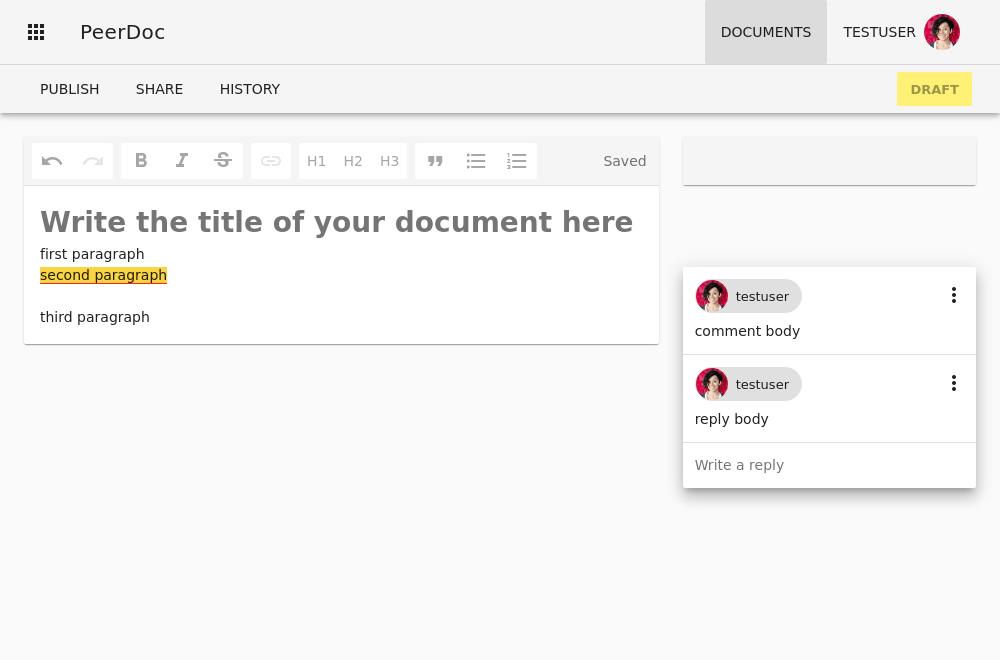1000x660 pixels.
Task: Toggle strikethrough formatting in the toolbar
Action: (223, 161)
